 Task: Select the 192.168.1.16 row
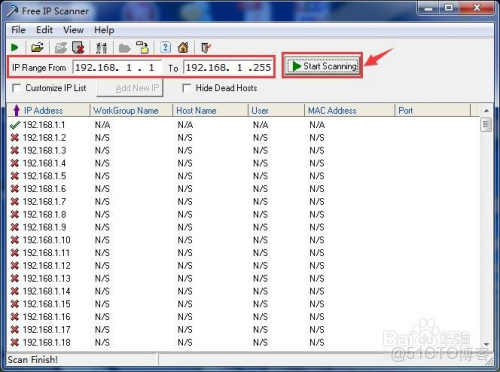click(x=243, y=317)
